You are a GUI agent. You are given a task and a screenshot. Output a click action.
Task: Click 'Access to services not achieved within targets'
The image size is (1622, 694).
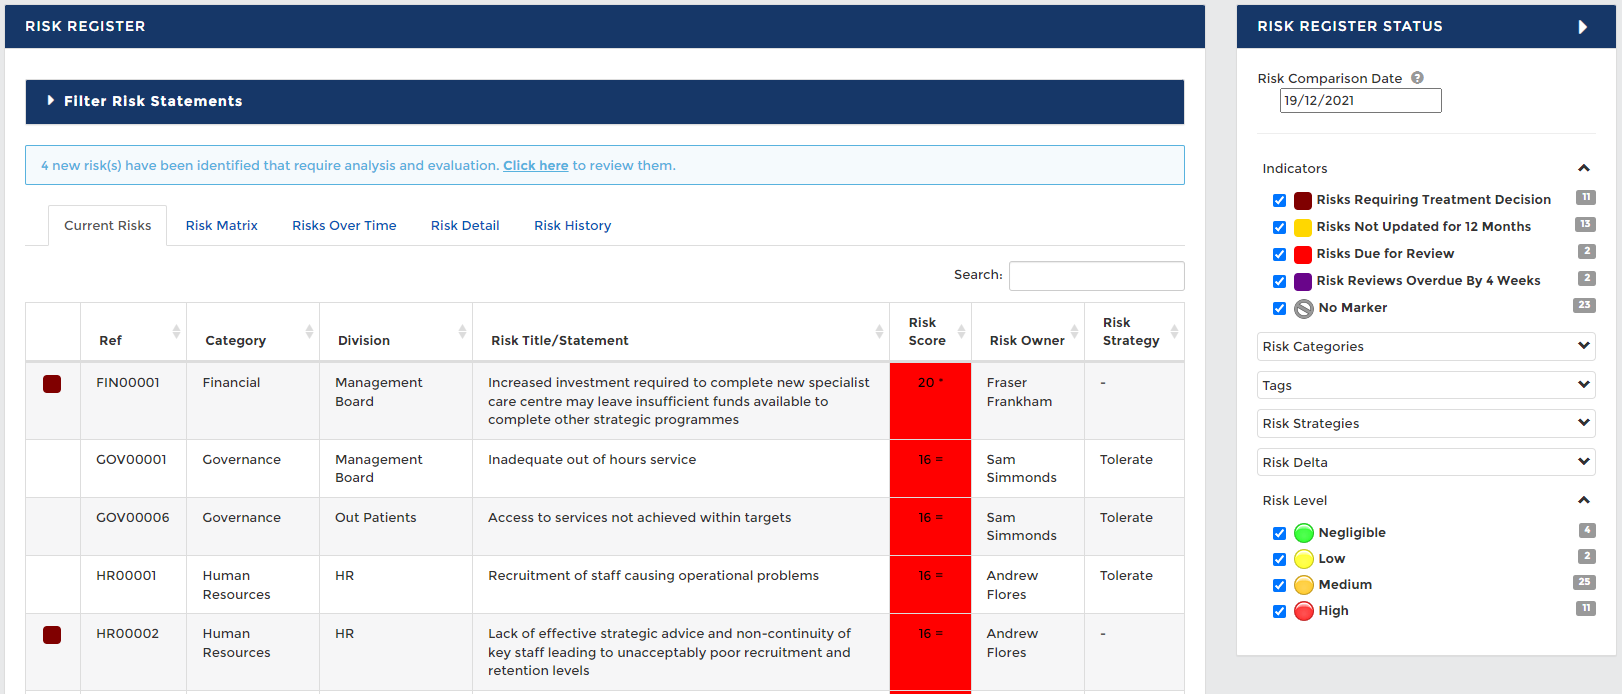pos(640,518)
